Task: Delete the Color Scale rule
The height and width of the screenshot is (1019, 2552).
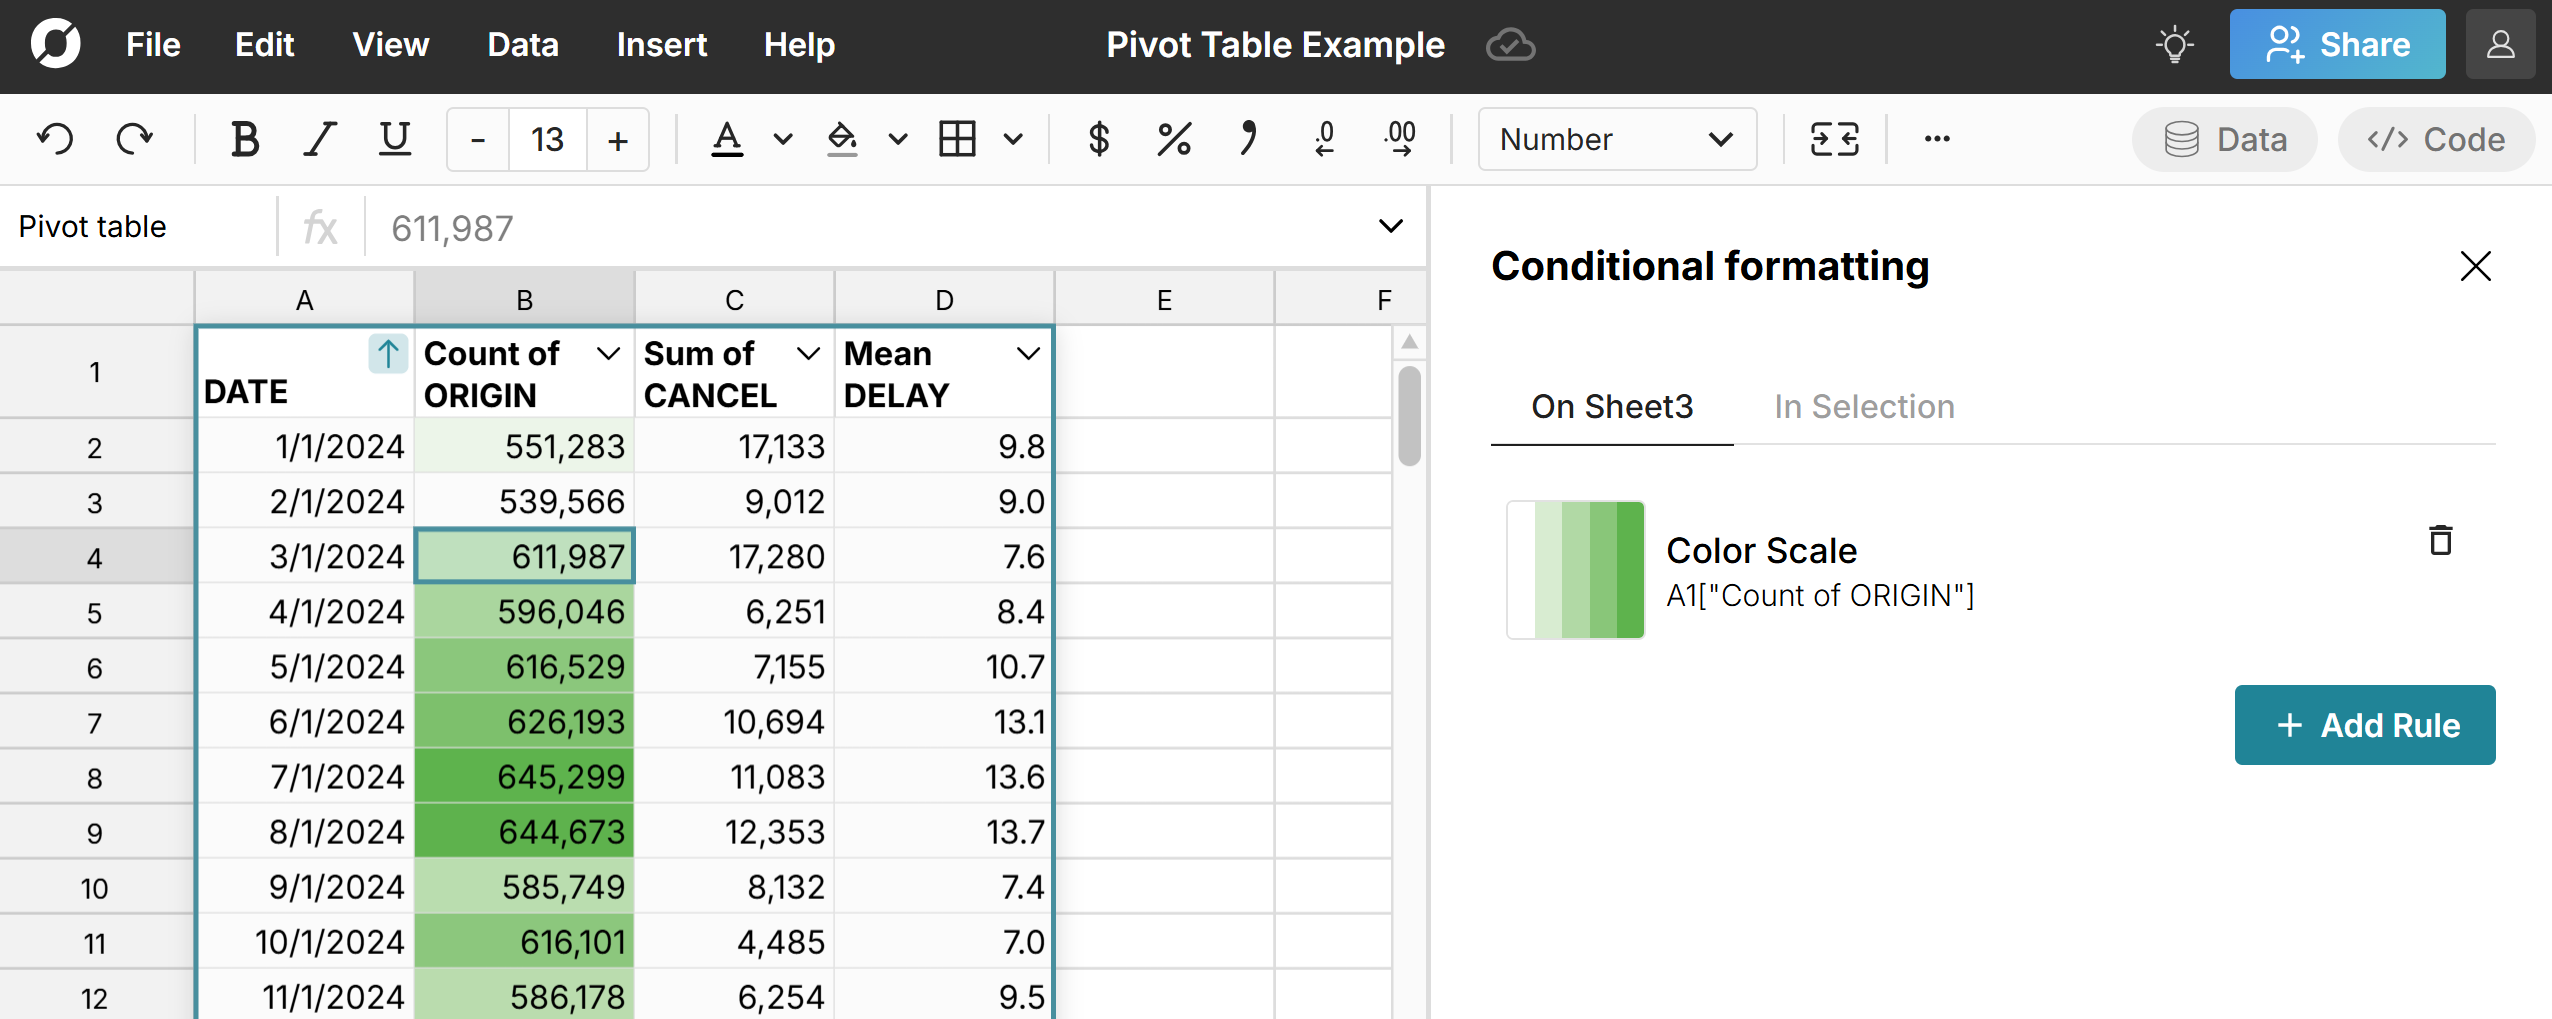Action: 2438,540
